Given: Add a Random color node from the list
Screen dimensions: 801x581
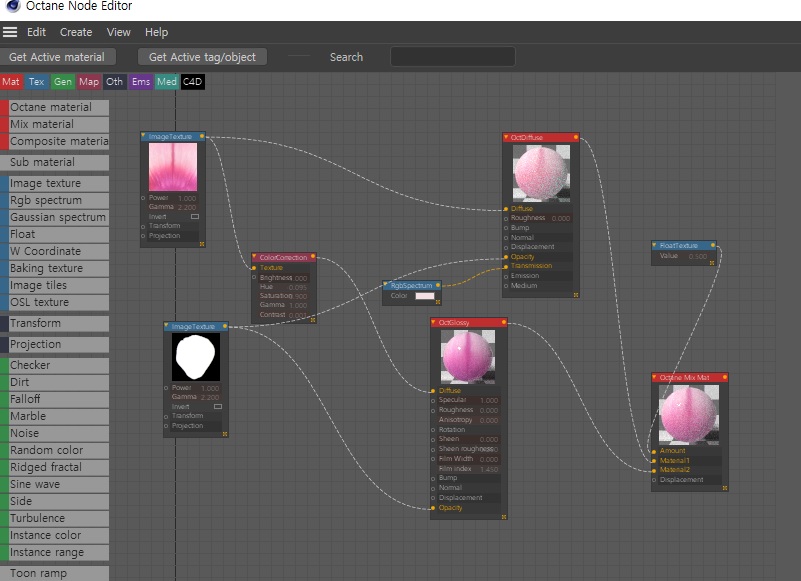Looking at the screenshot, I should (x=54, y=450).
